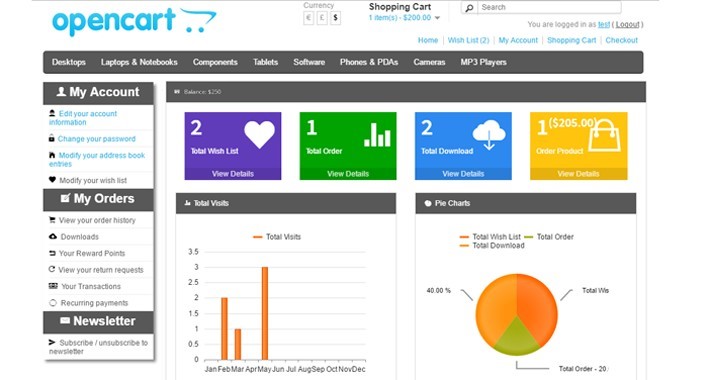710x380 pixels.
Task: Click the heart icon on Total Wish List card
Action: [x=259, y=134]
